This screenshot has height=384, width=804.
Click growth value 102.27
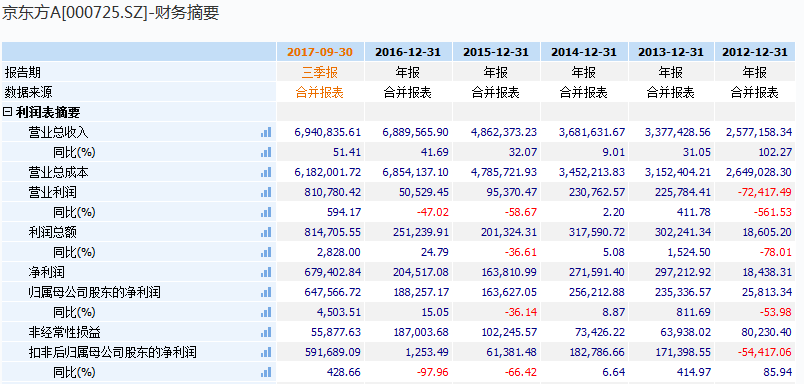click(774, 152)
